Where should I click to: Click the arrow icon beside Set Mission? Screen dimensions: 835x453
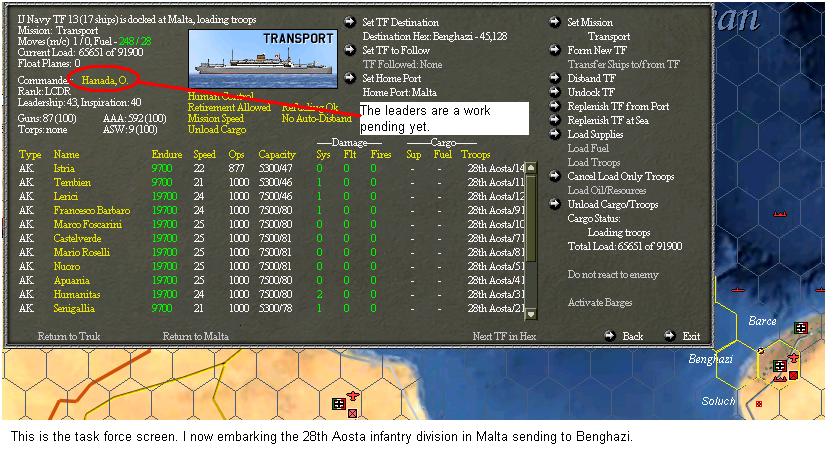pos(555,22)
